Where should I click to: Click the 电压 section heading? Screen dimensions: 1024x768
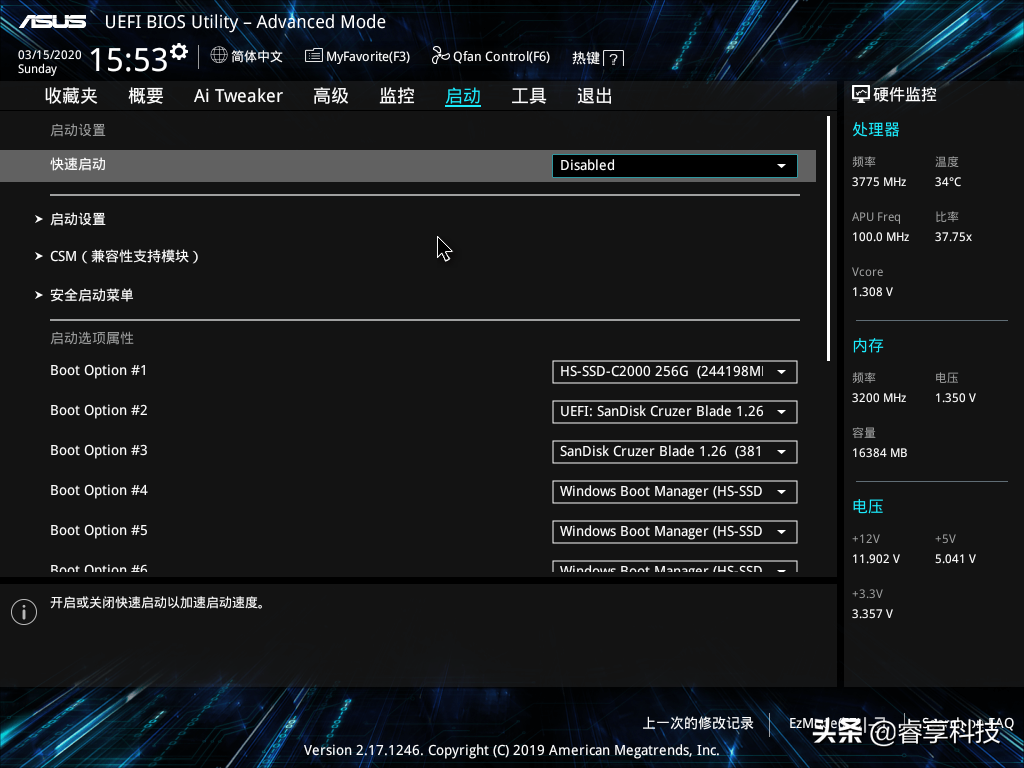coord(868,506)
